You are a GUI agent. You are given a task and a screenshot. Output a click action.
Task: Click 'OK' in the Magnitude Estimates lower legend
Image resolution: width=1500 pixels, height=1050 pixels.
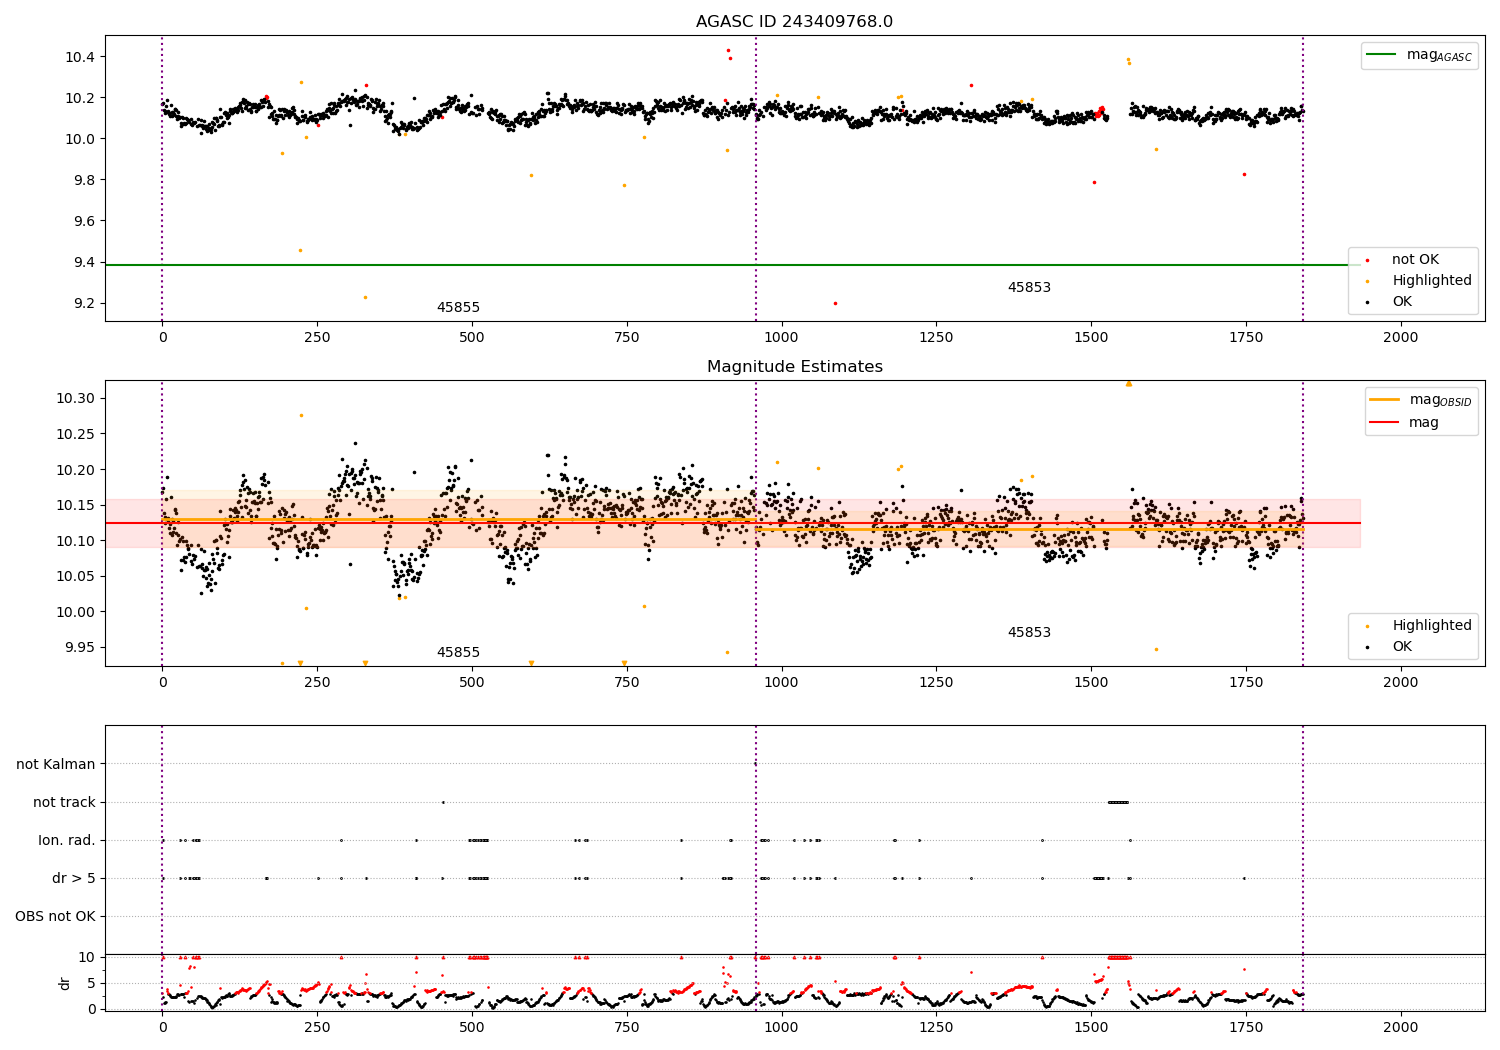[1390, 647]
